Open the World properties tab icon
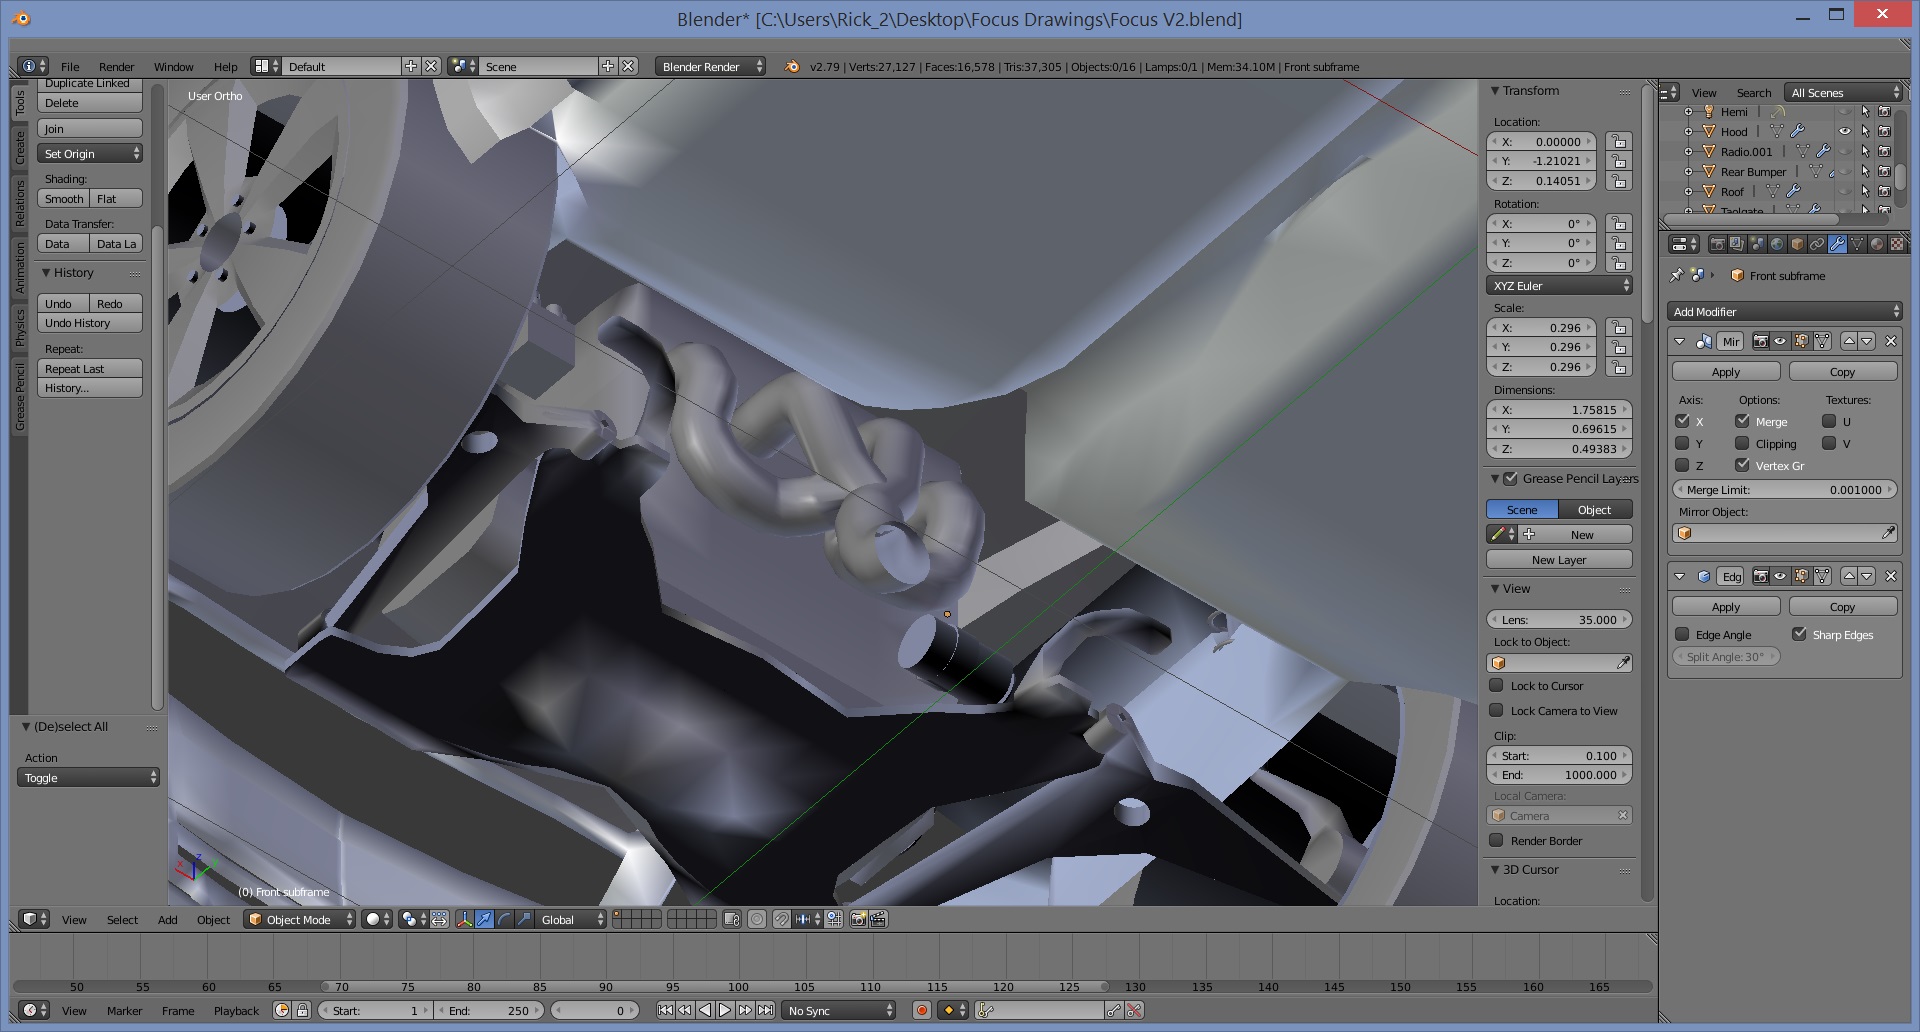This screenshot has height=1032, width=1920. [x=1776, y=244]
